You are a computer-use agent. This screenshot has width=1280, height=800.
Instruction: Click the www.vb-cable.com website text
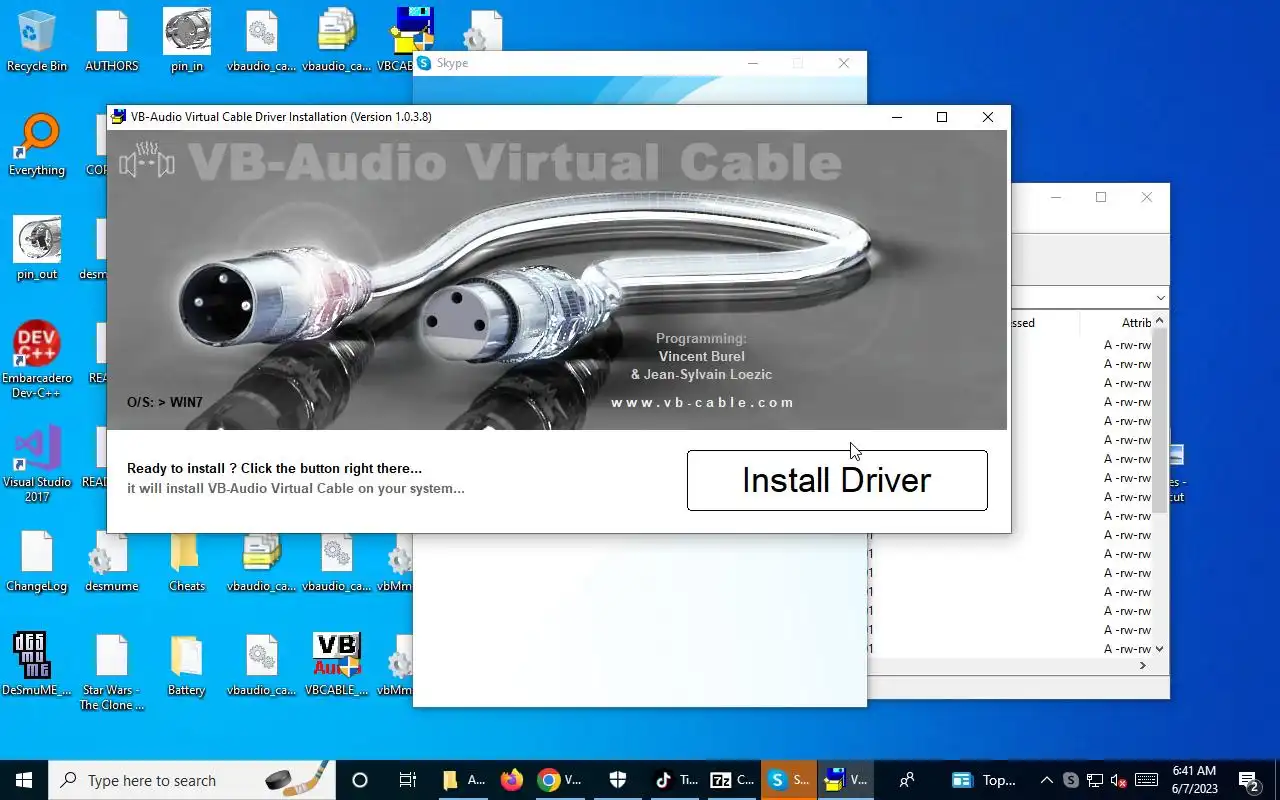pos(703,403)
